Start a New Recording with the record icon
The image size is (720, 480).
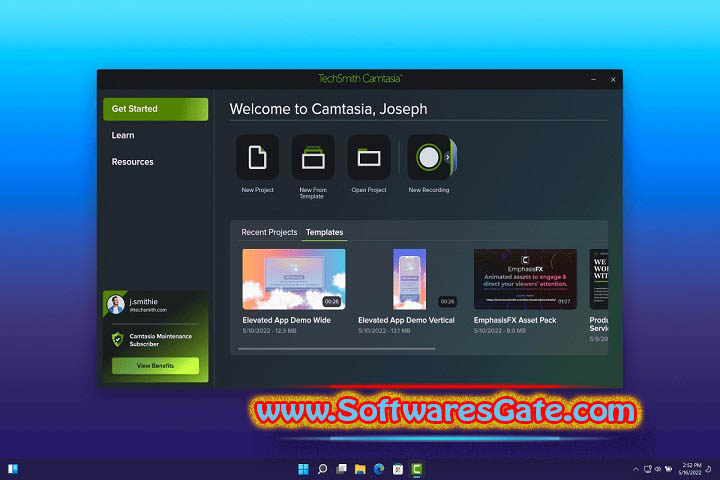click(428, 157)
